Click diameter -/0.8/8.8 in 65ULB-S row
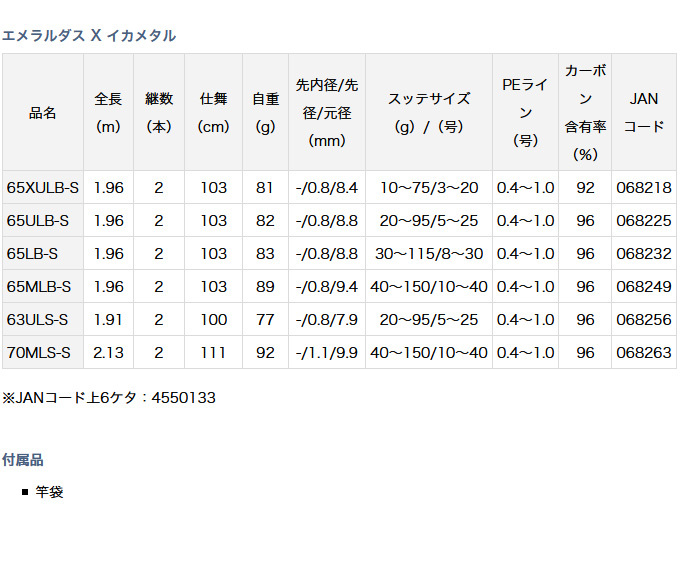The height and width of the screenshot is (572, 680). (327, 221)
